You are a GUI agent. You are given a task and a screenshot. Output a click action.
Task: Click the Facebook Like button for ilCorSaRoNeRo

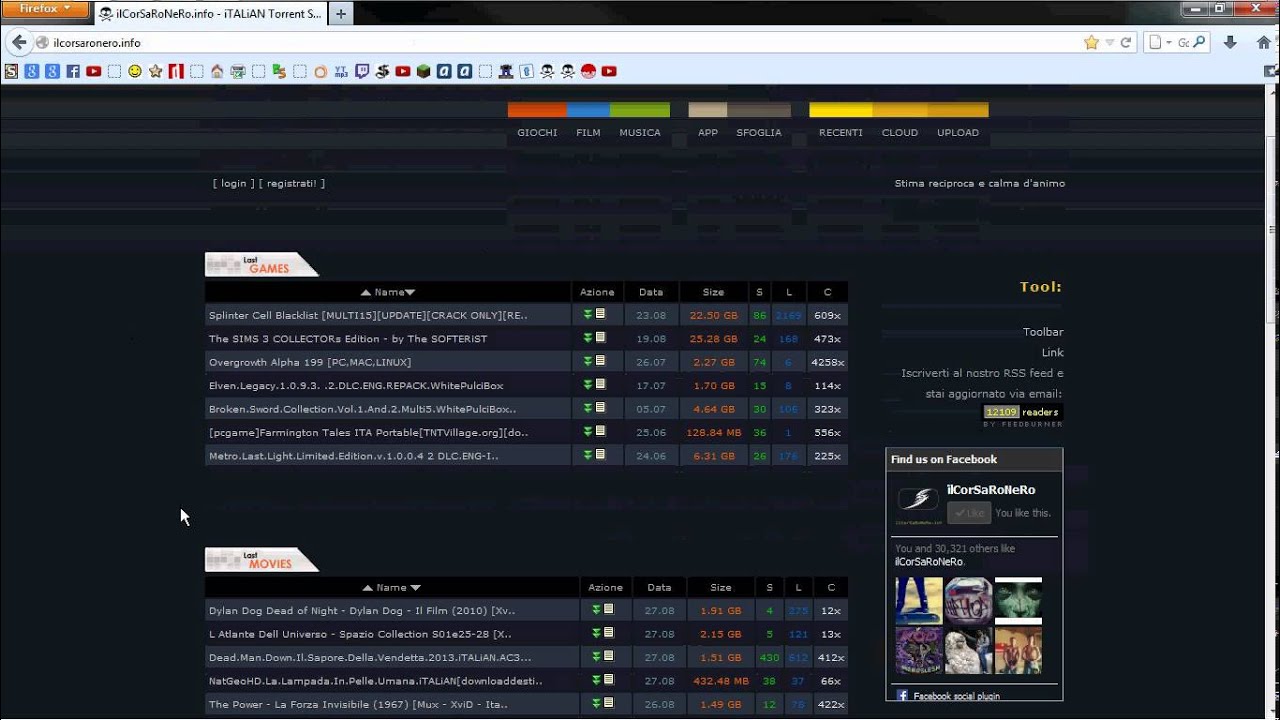pos(969,513)
